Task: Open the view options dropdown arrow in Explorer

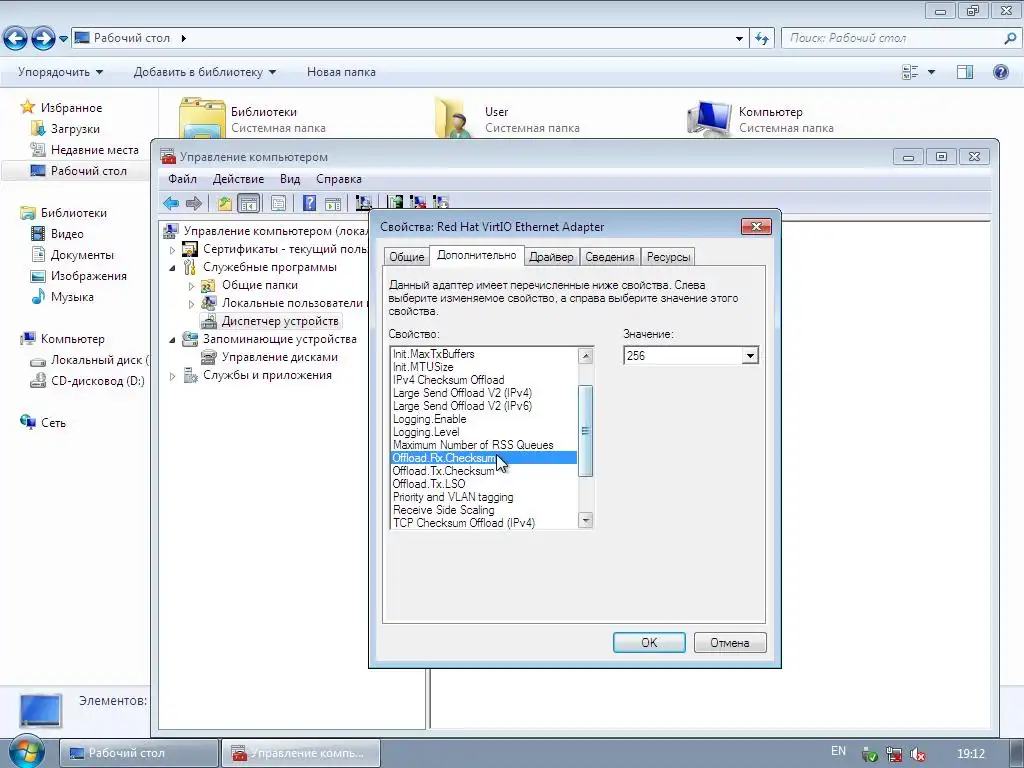Action: [931, 72]
